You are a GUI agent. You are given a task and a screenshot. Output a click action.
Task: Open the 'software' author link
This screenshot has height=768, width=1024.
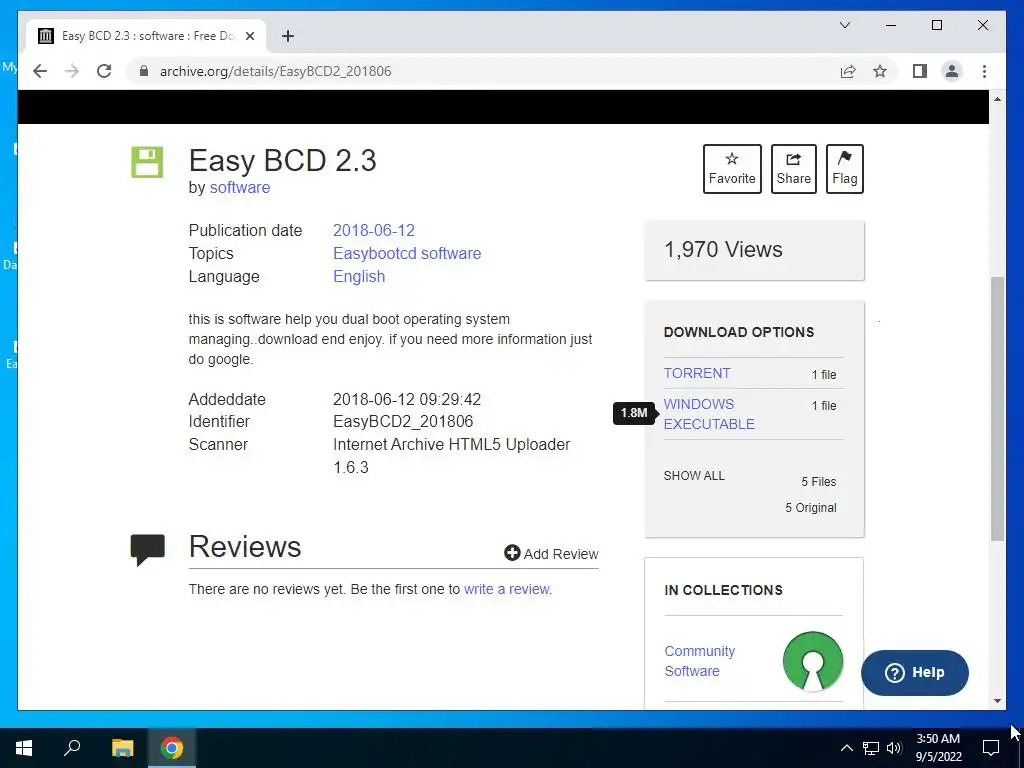240,187
